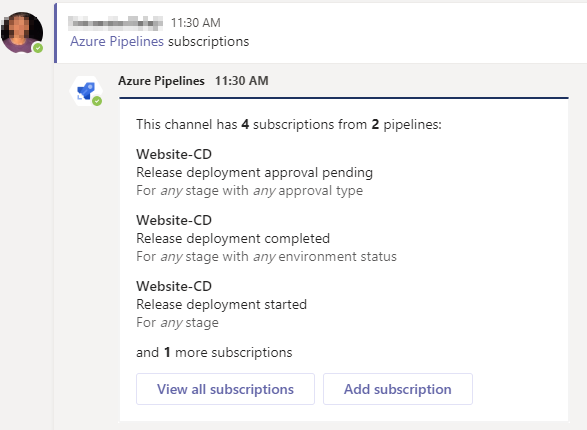Click the 'and 1 more subscriptions' text
The height and width of the screenshot is (430, 587).
click(x=214, y=353)
